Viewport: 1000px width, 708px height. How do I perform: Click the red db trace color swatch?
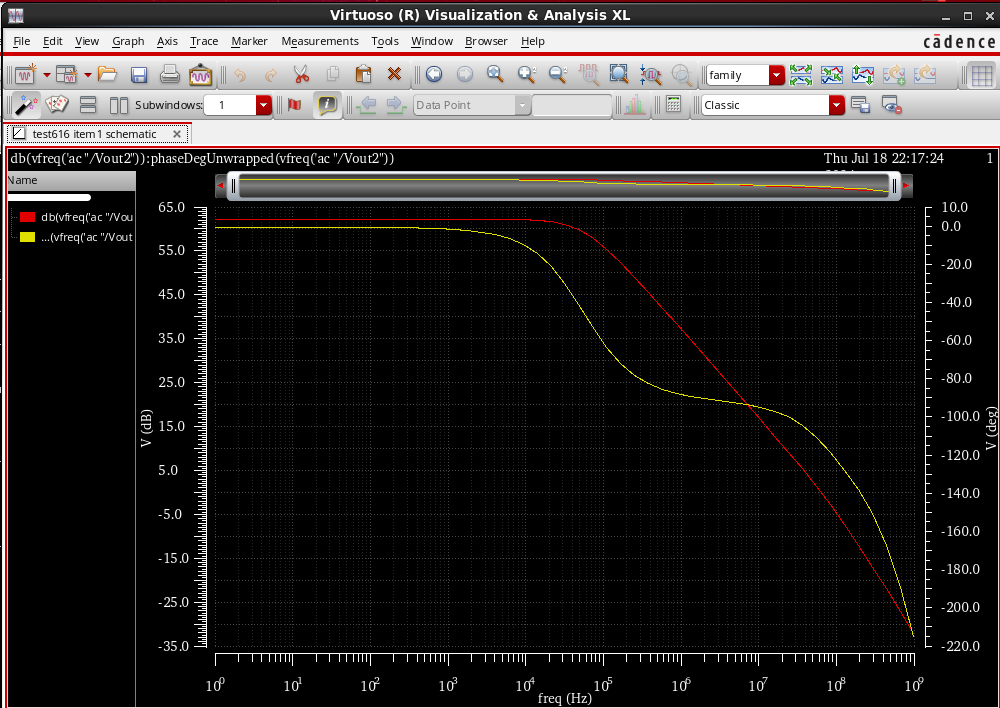(x=27, y=217)
